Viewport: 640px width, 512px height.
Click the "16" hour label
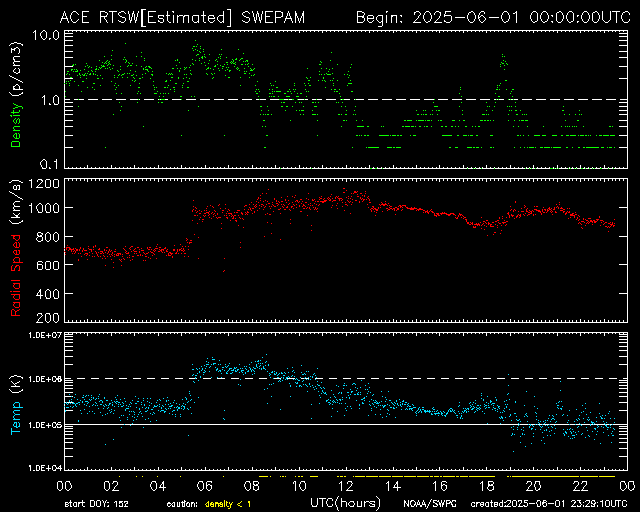point(440,486)
